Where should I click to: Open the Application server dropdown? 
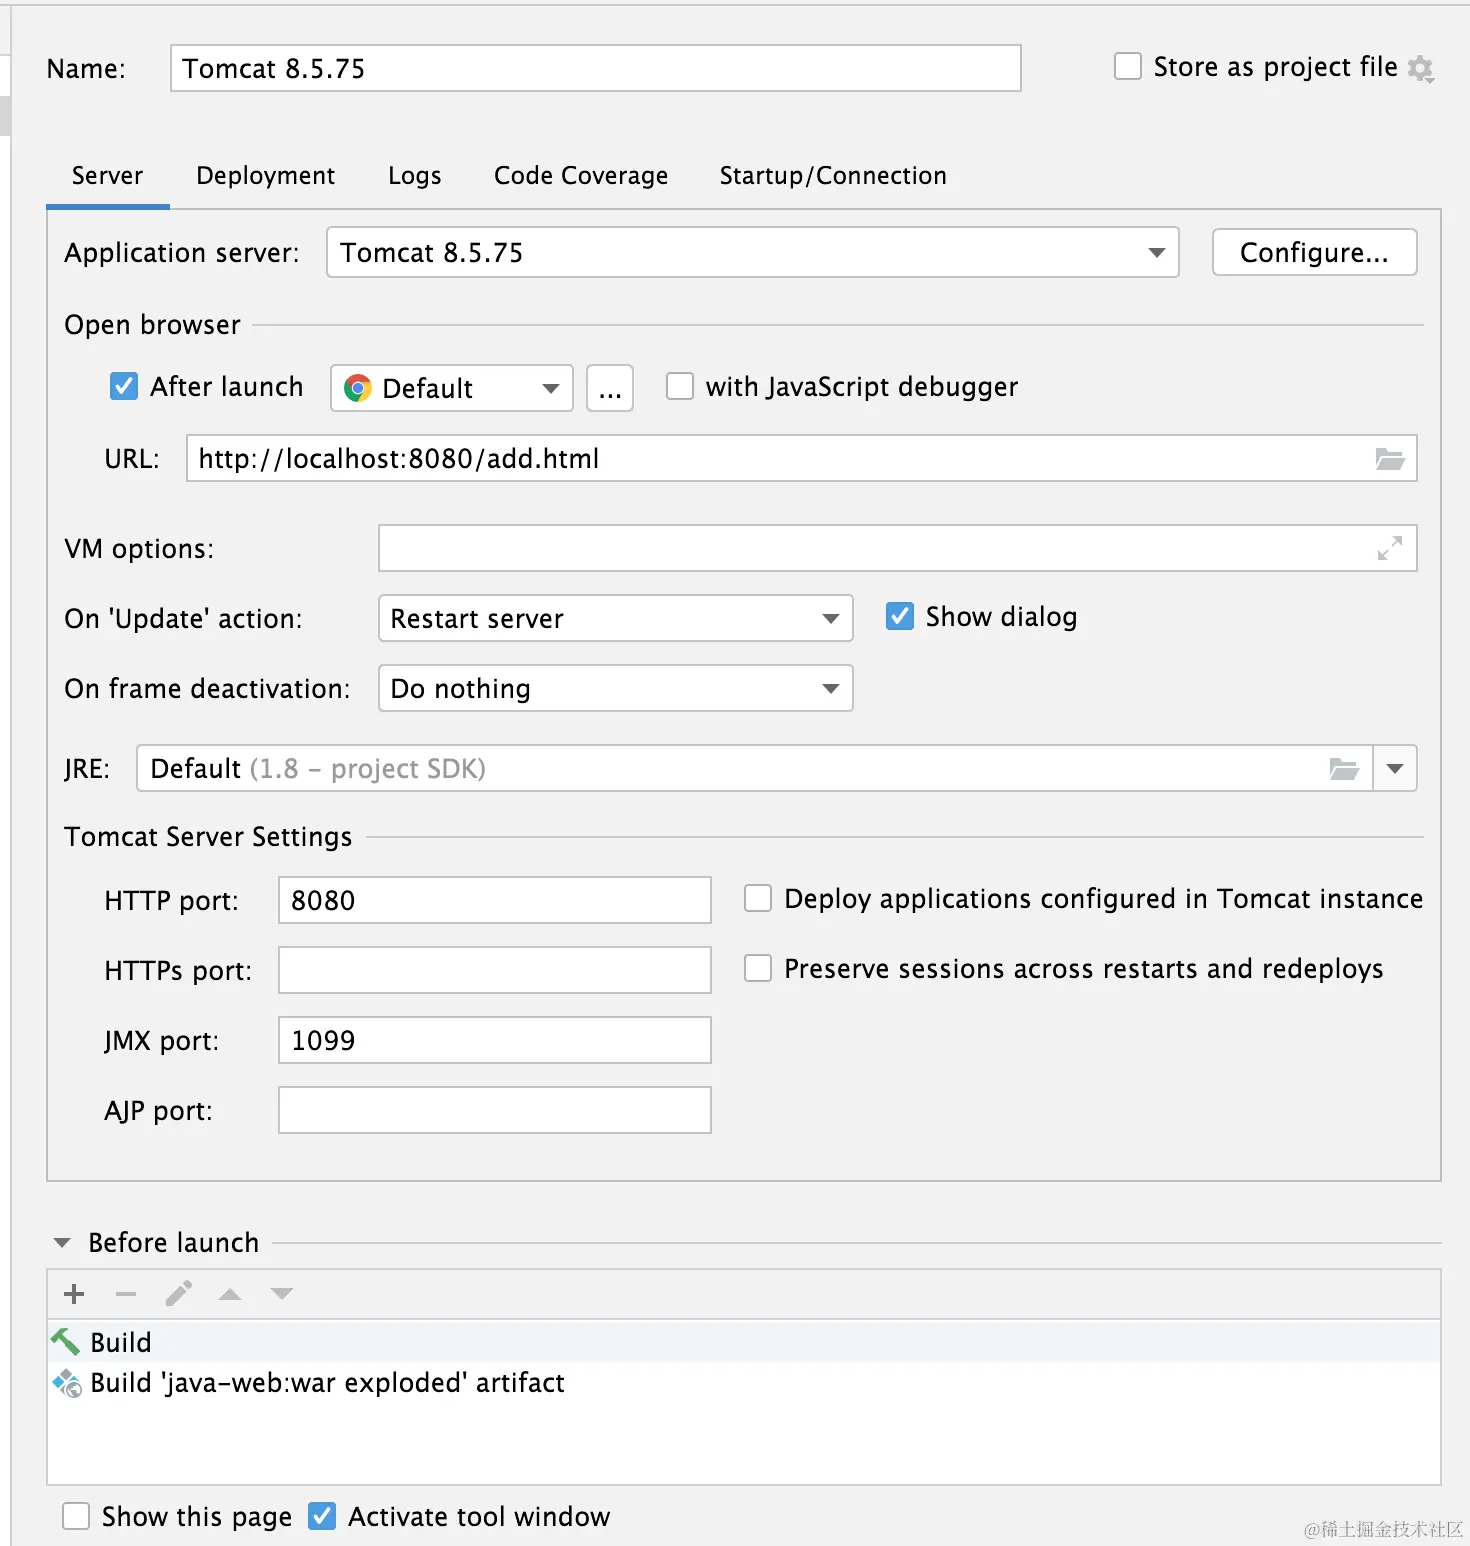1156,252
